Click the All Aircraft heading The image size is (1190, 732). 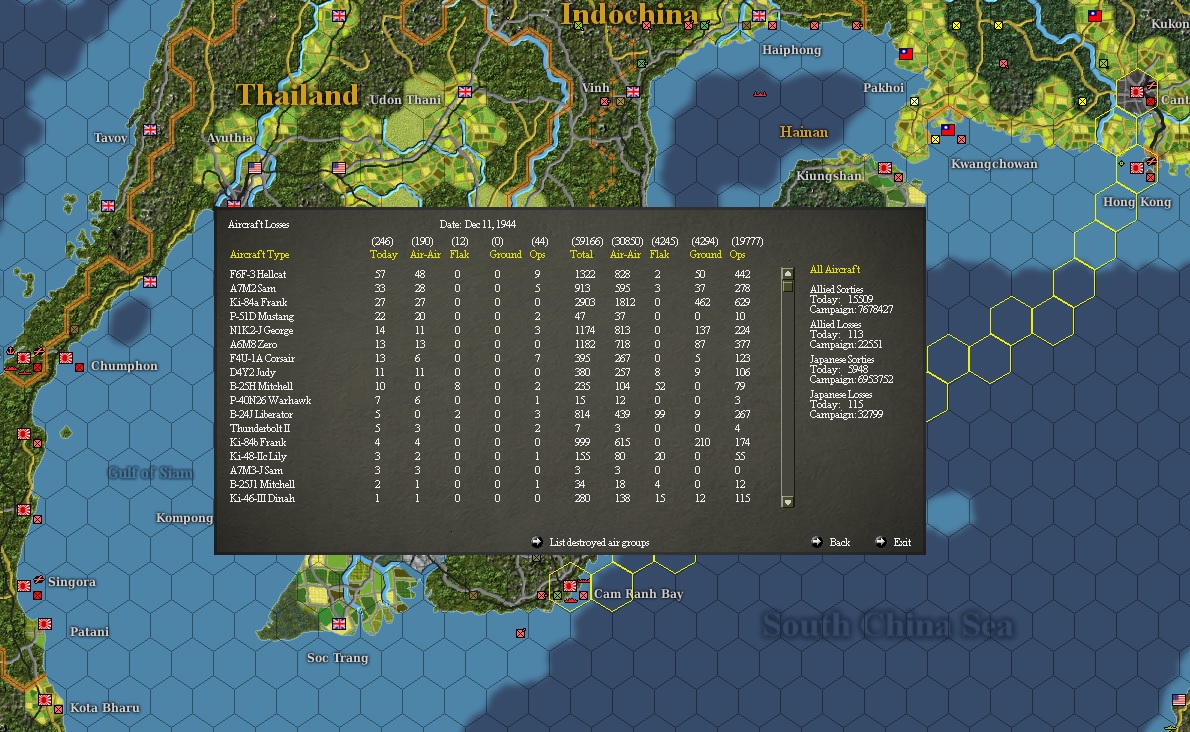(x=835, y=269)
